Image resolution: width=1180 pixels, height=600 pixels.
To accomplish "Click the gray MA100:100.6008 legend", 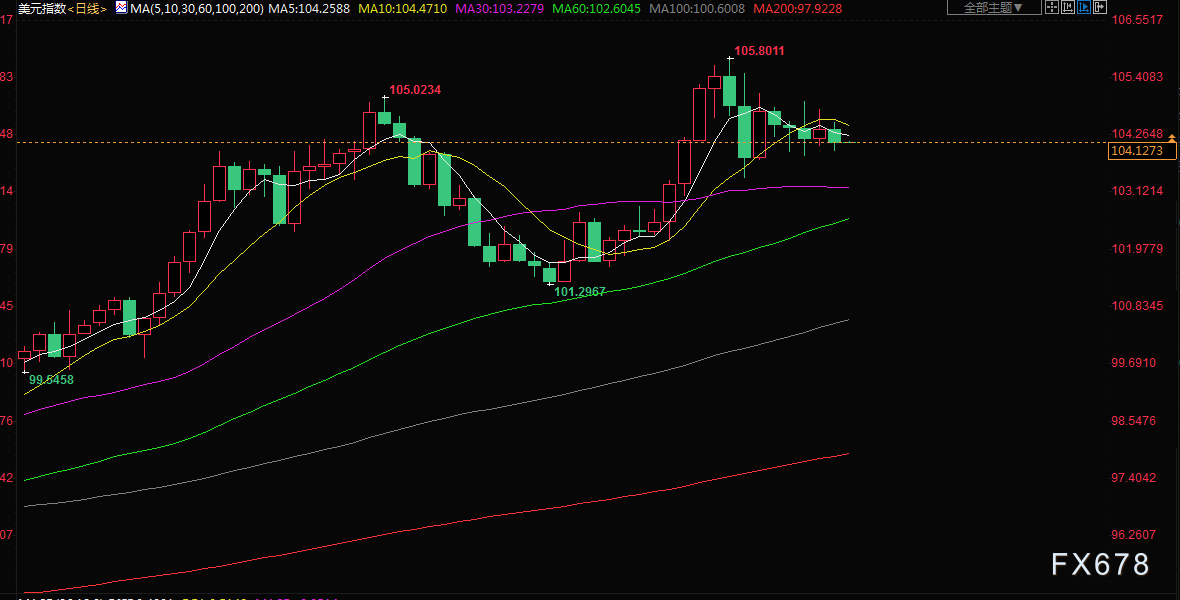I will [697, 8].
